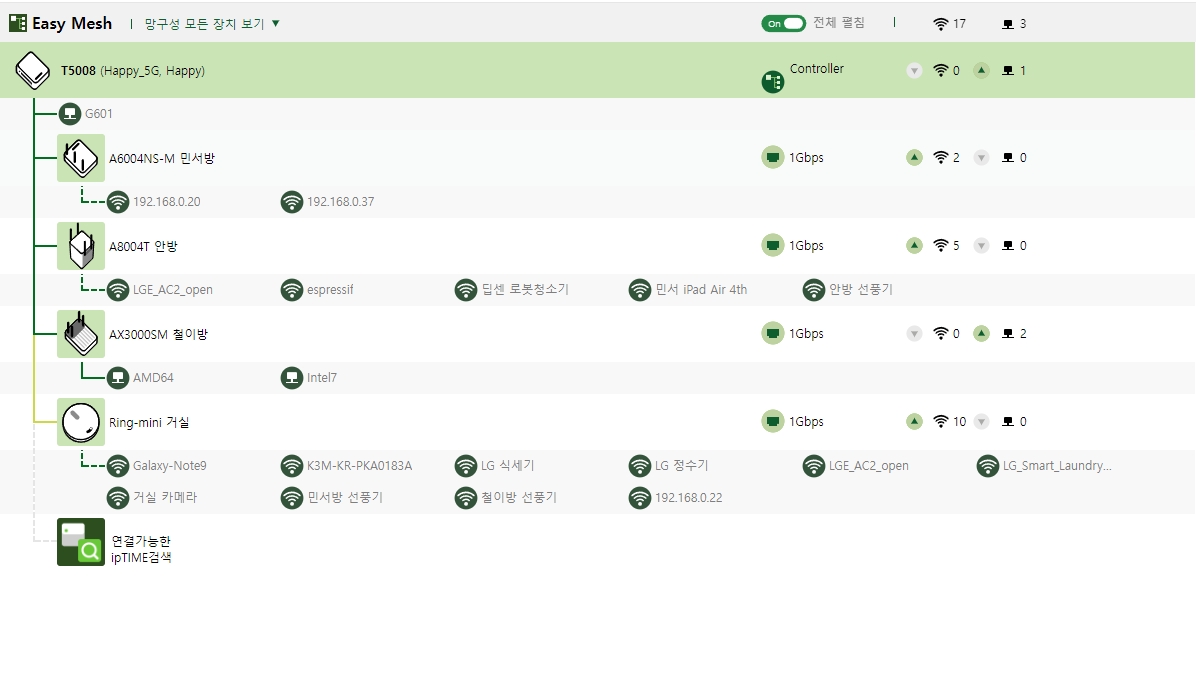The width and height of the screenshot is (1196, 690).
Task: Select the 민서방 선풍기 client label
Action: 345,497
